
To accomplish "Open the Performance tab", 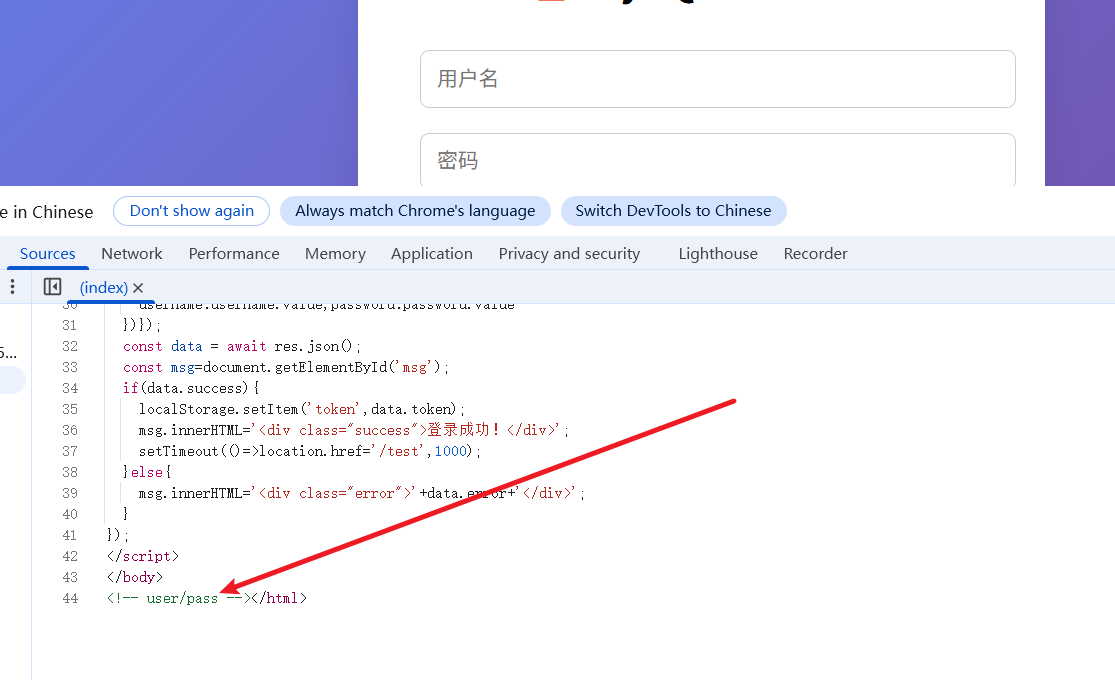I will (x=234, y=254).
